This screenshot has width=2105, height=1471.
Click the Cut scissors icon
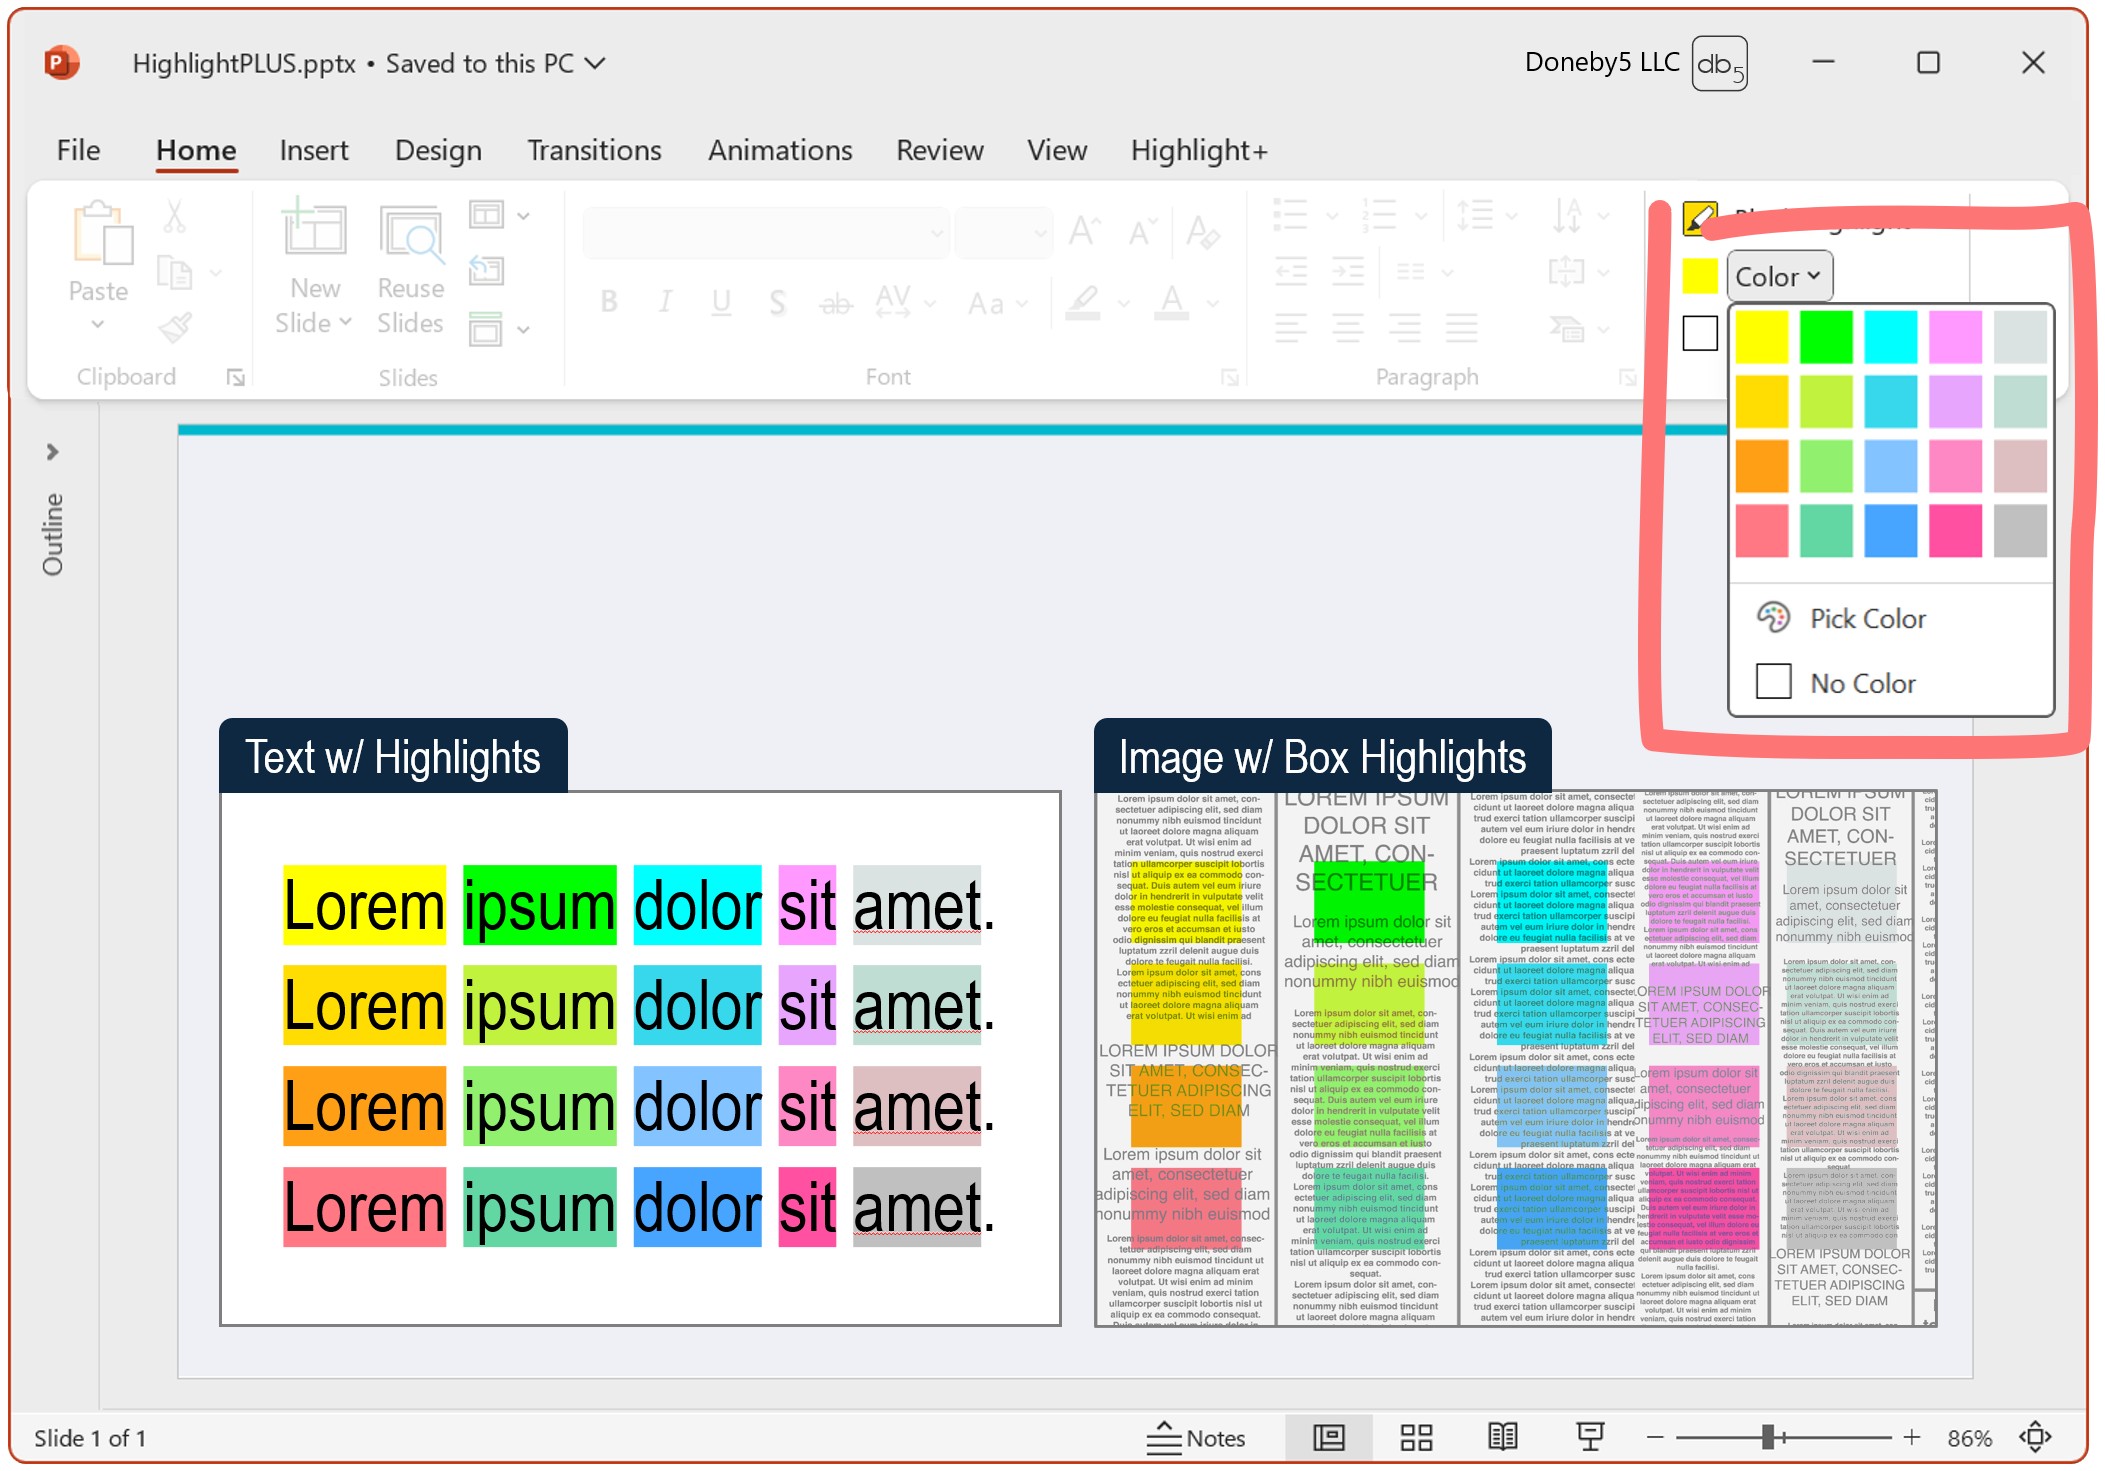(175, 216)
